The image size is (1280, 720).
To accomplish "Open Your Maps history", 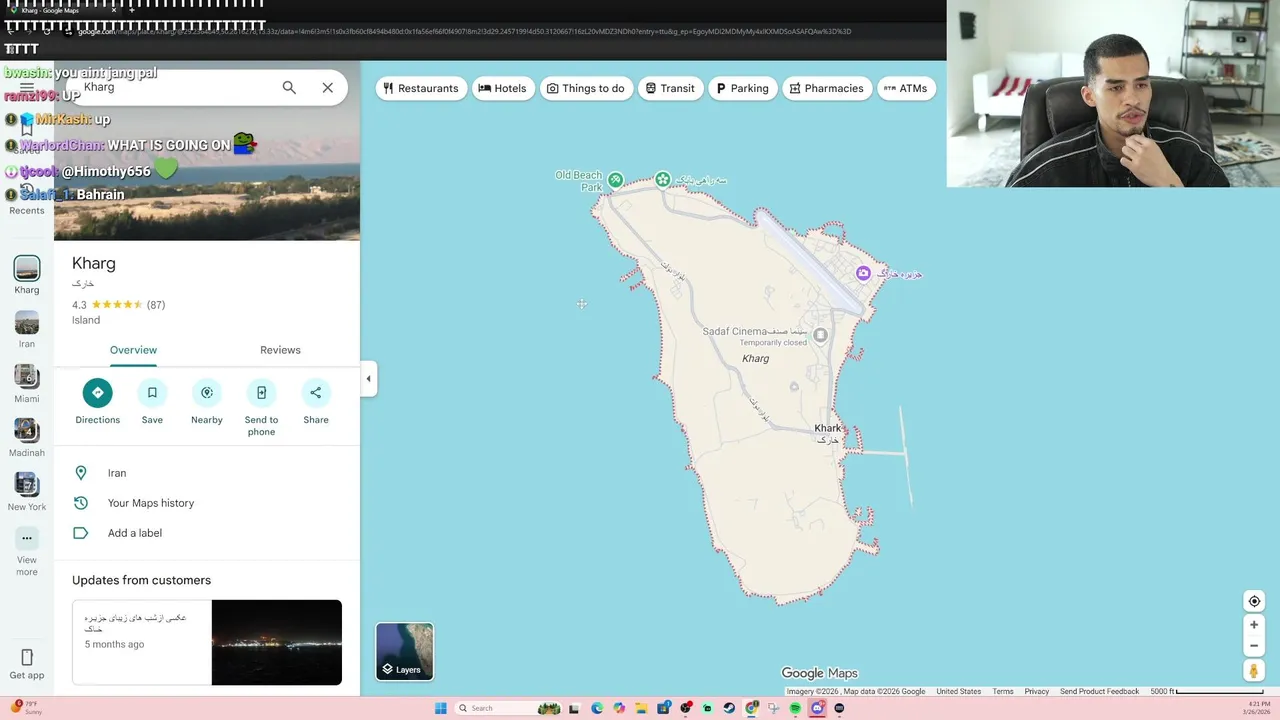I will [207, 503].
